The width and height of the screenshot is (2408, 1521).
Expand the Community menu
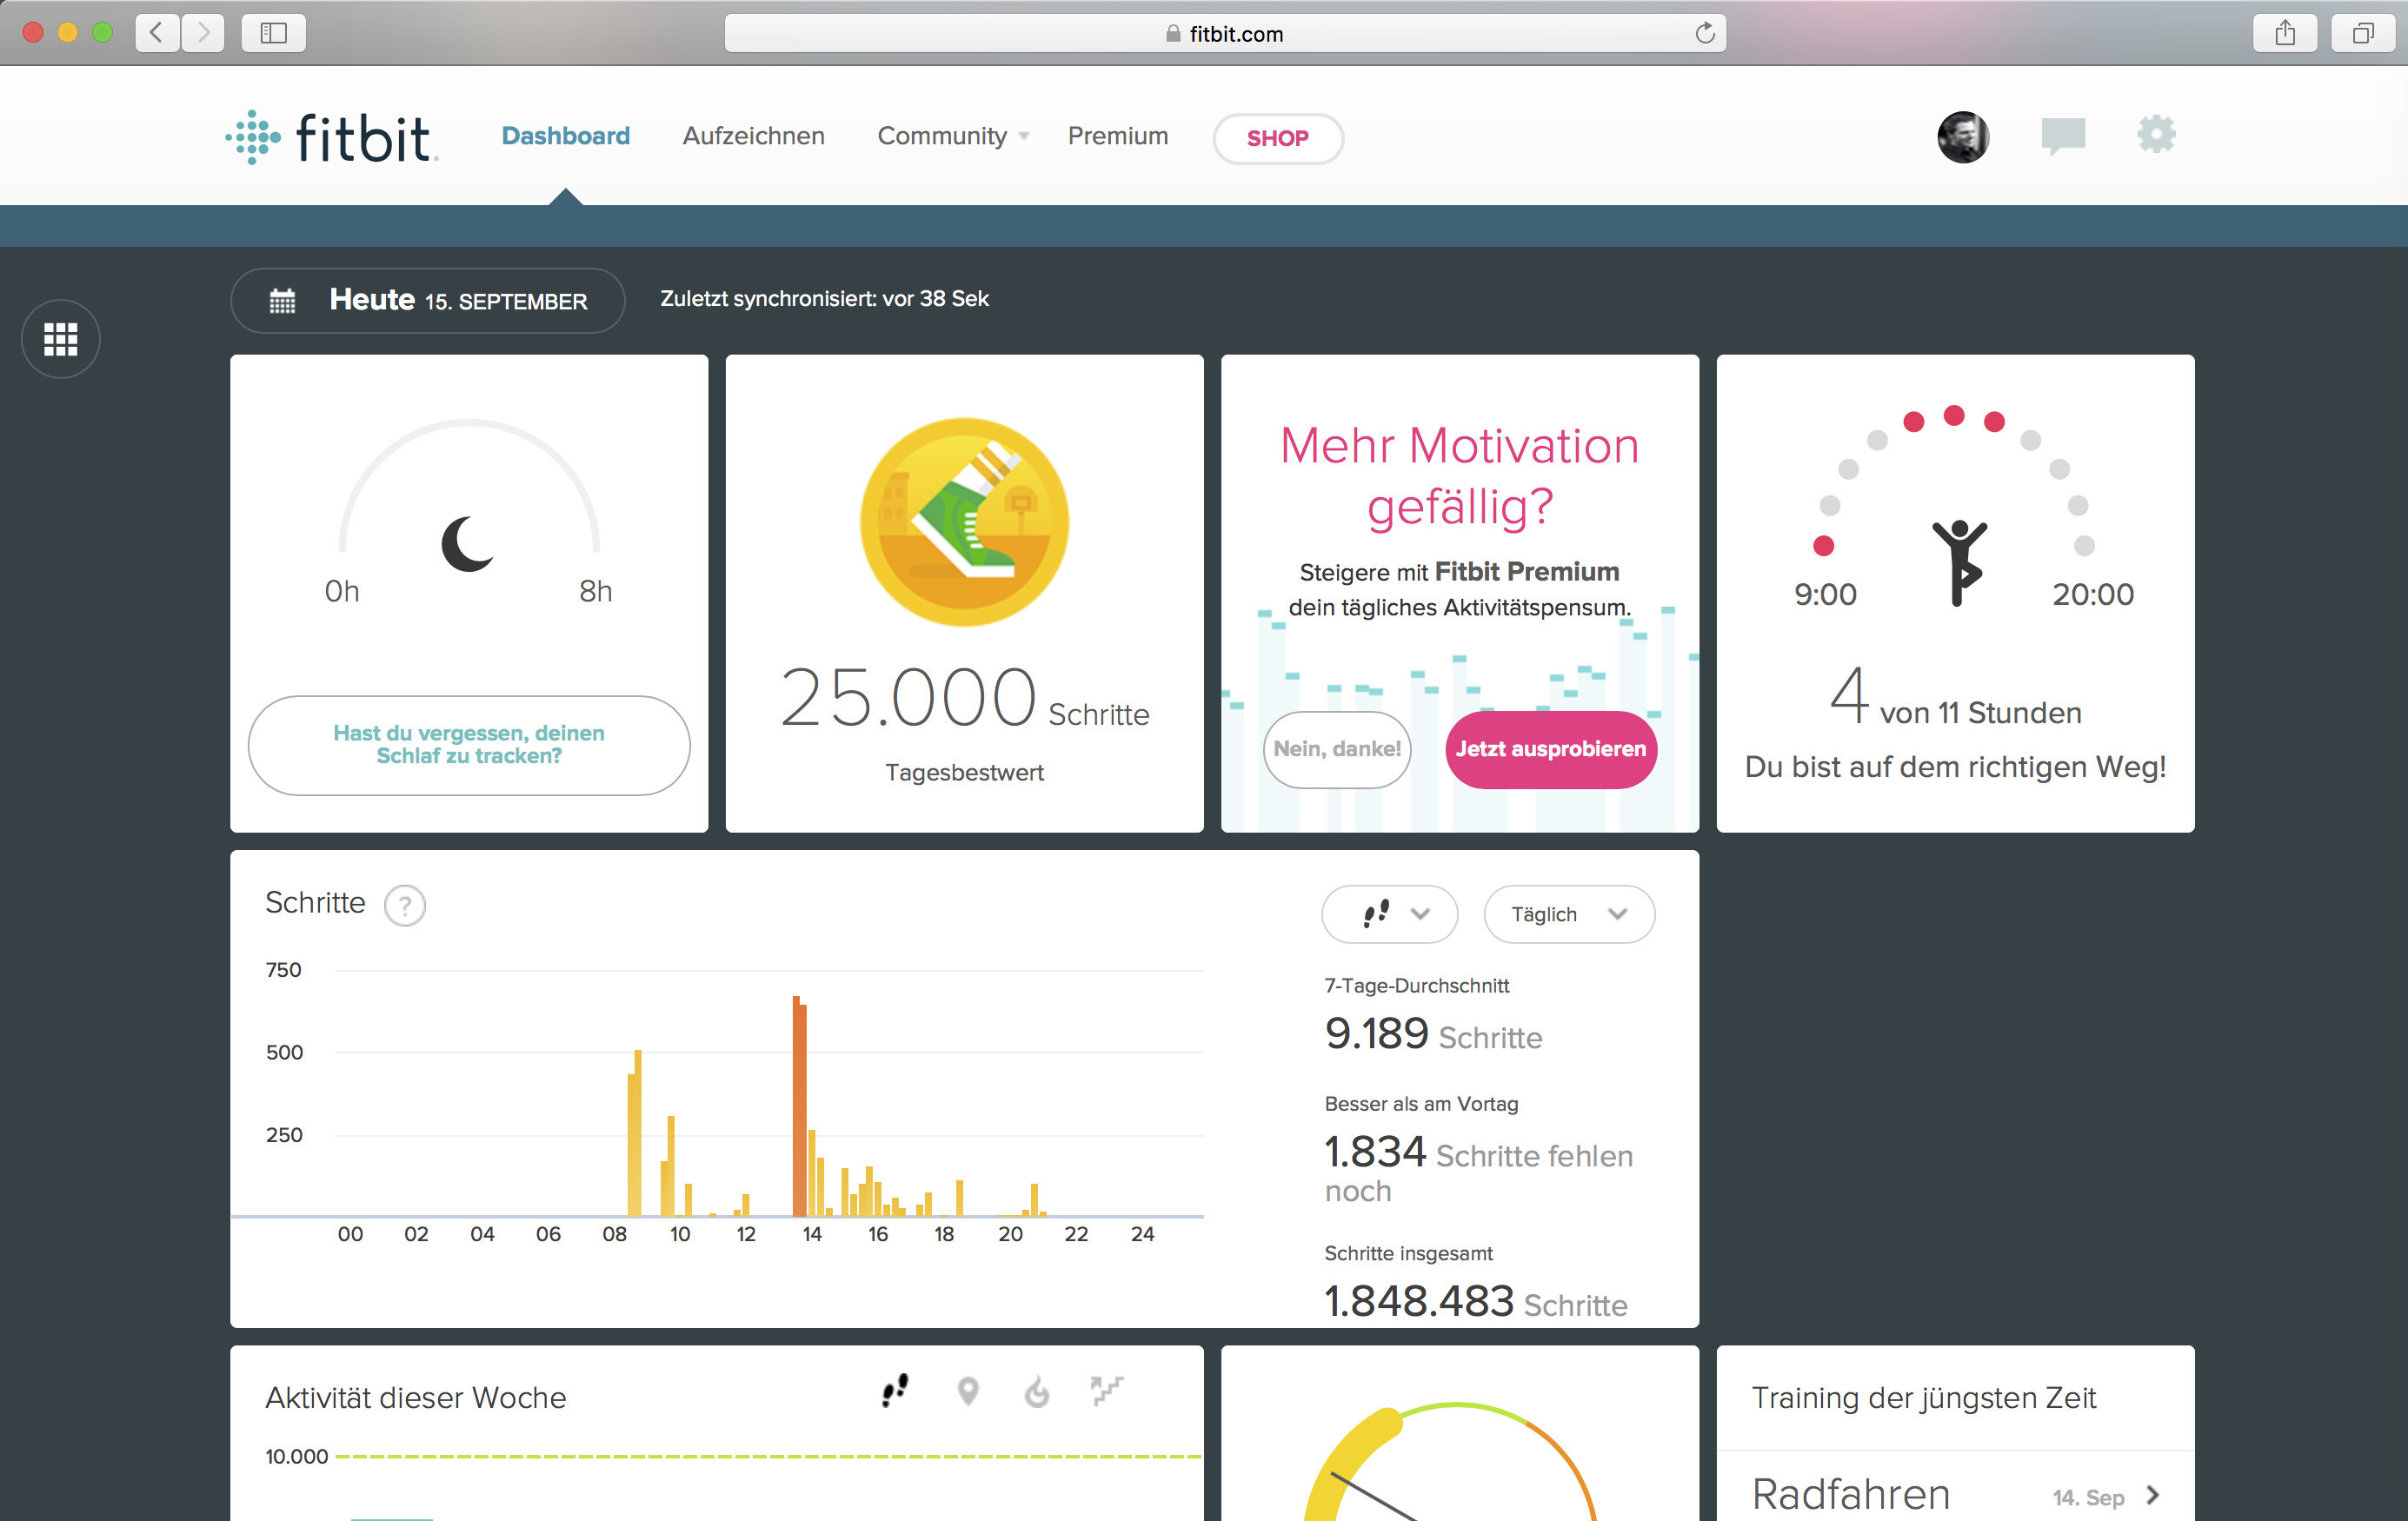click(952, 136)
